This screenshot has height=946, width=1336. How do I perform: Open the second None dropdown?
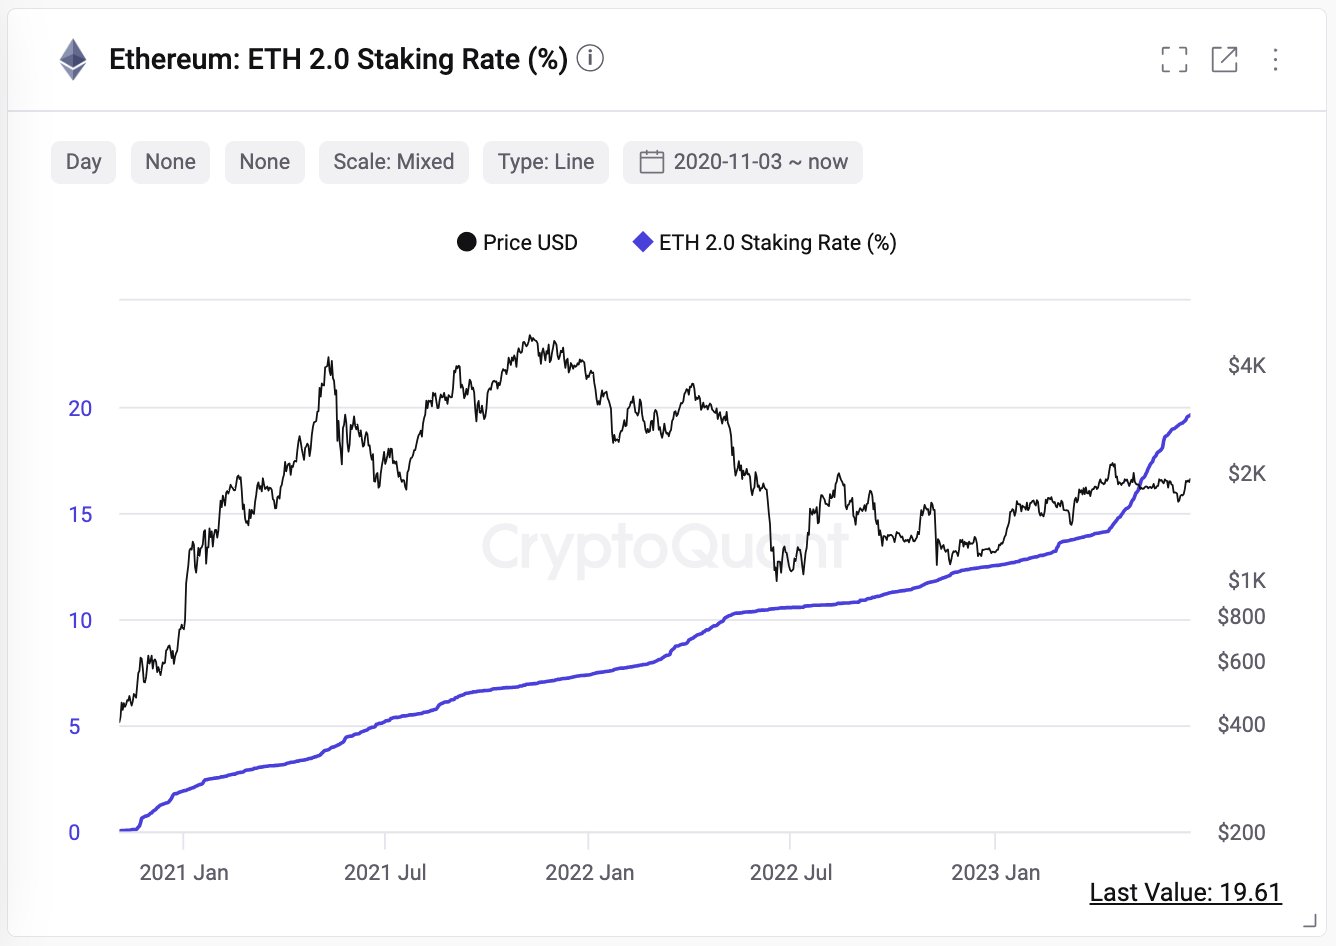264,162
